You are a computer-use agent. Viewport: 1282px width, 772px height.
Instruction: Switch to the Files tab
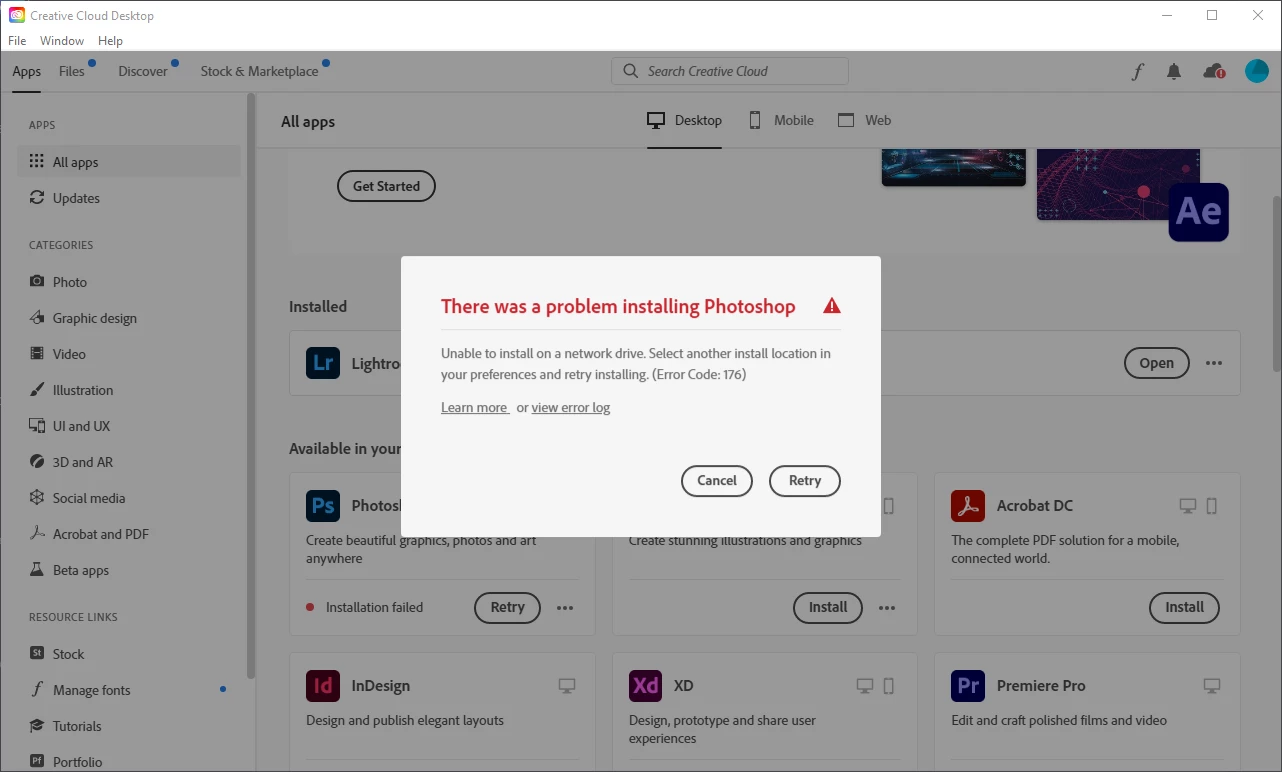[x=72, y=71]
